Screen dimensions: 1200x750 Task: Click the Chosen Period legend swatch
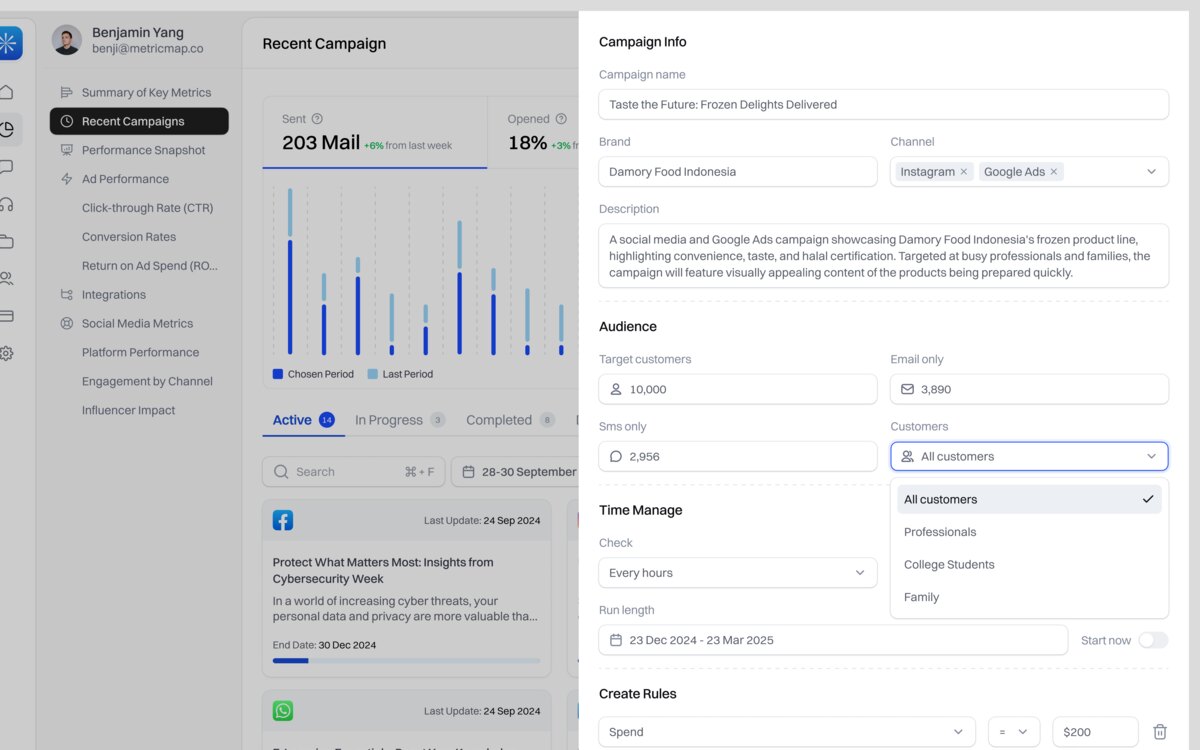(278, 374)
